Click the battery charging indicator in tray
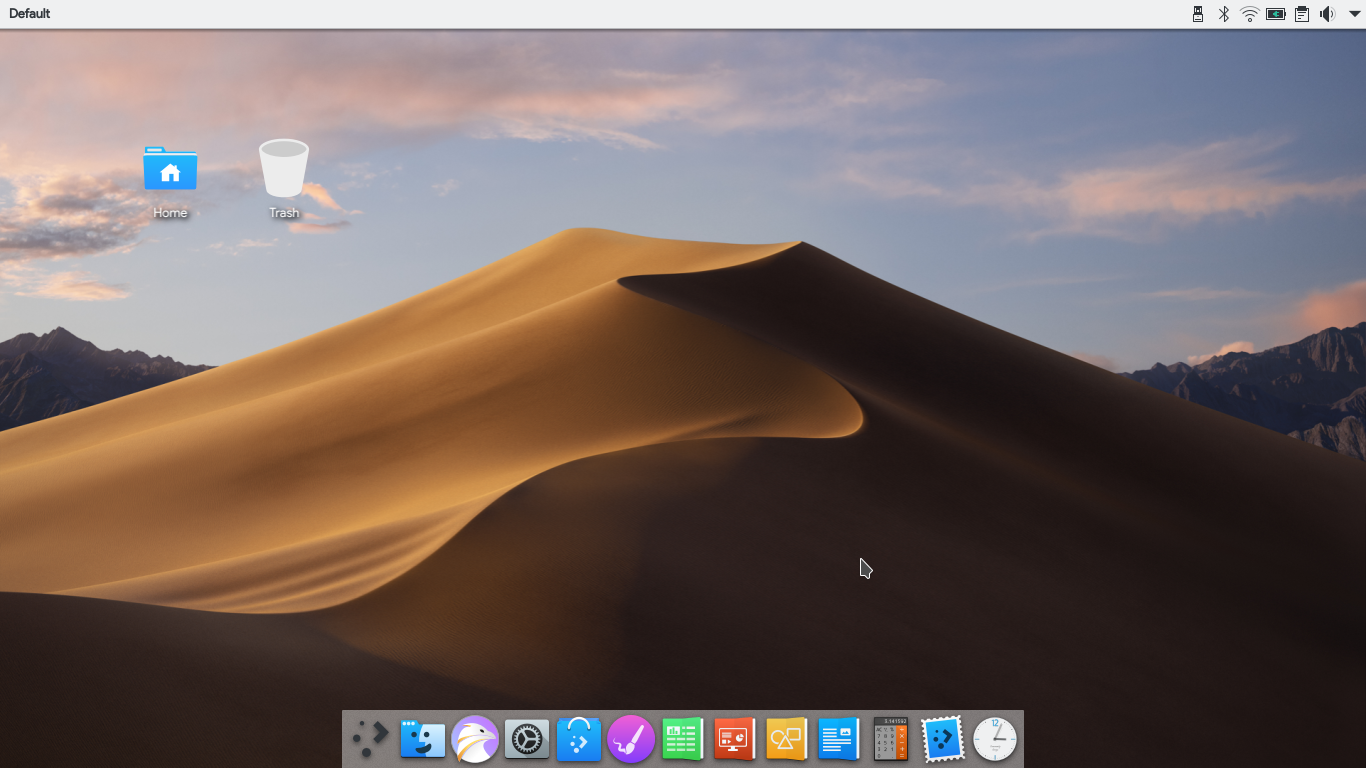This screenshot has height=768, width=1366. coord(1276,14)
